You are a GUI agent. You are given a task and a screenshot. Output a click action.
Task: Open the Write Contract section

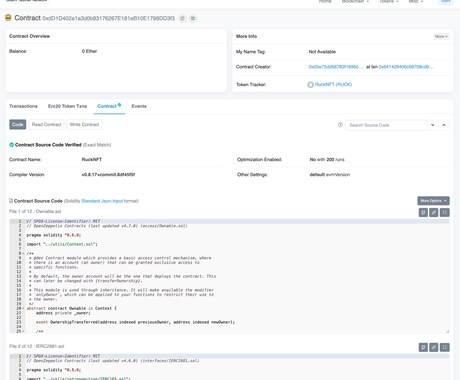pos(84,125)
